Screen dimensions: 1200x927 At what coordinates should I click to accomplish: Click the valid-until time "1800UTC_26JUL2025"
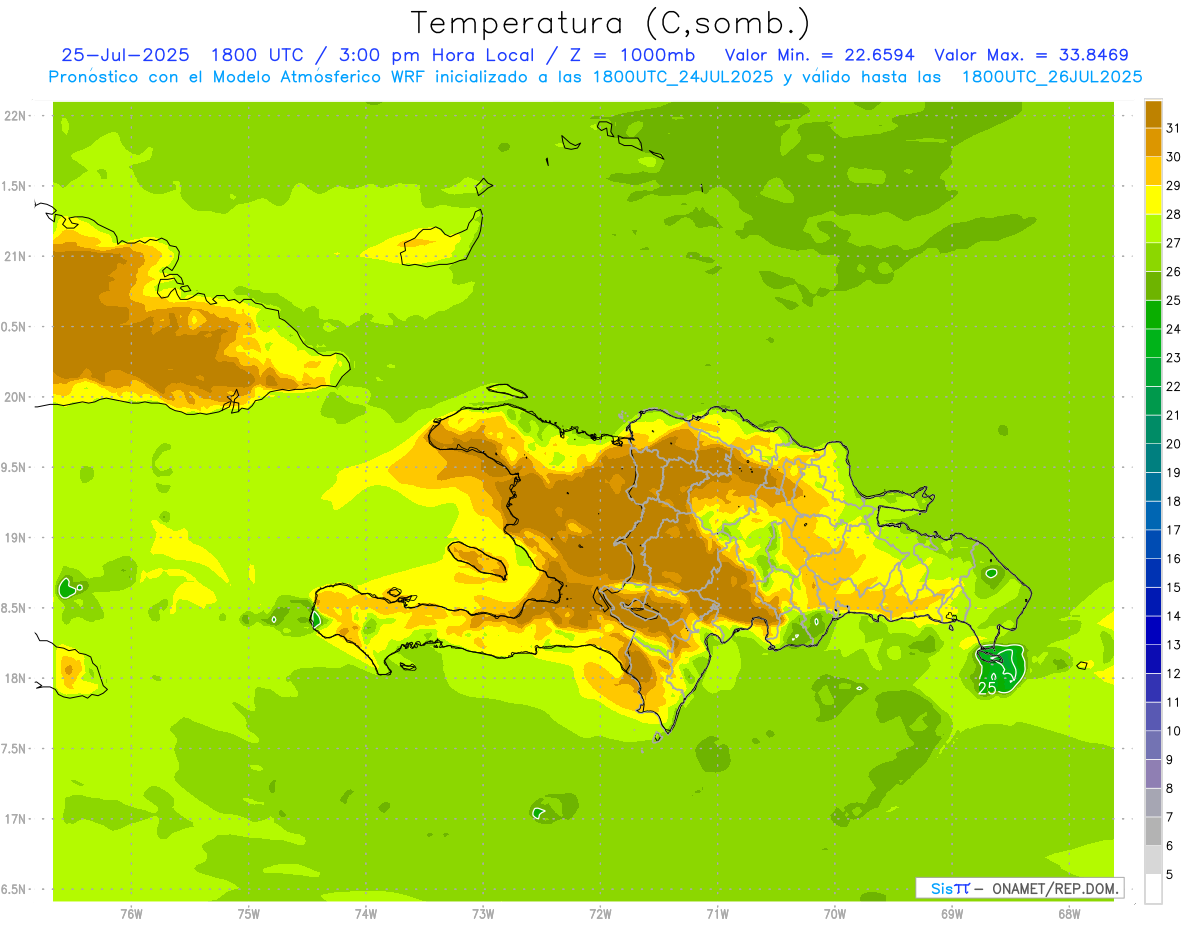coord(1052,77)
